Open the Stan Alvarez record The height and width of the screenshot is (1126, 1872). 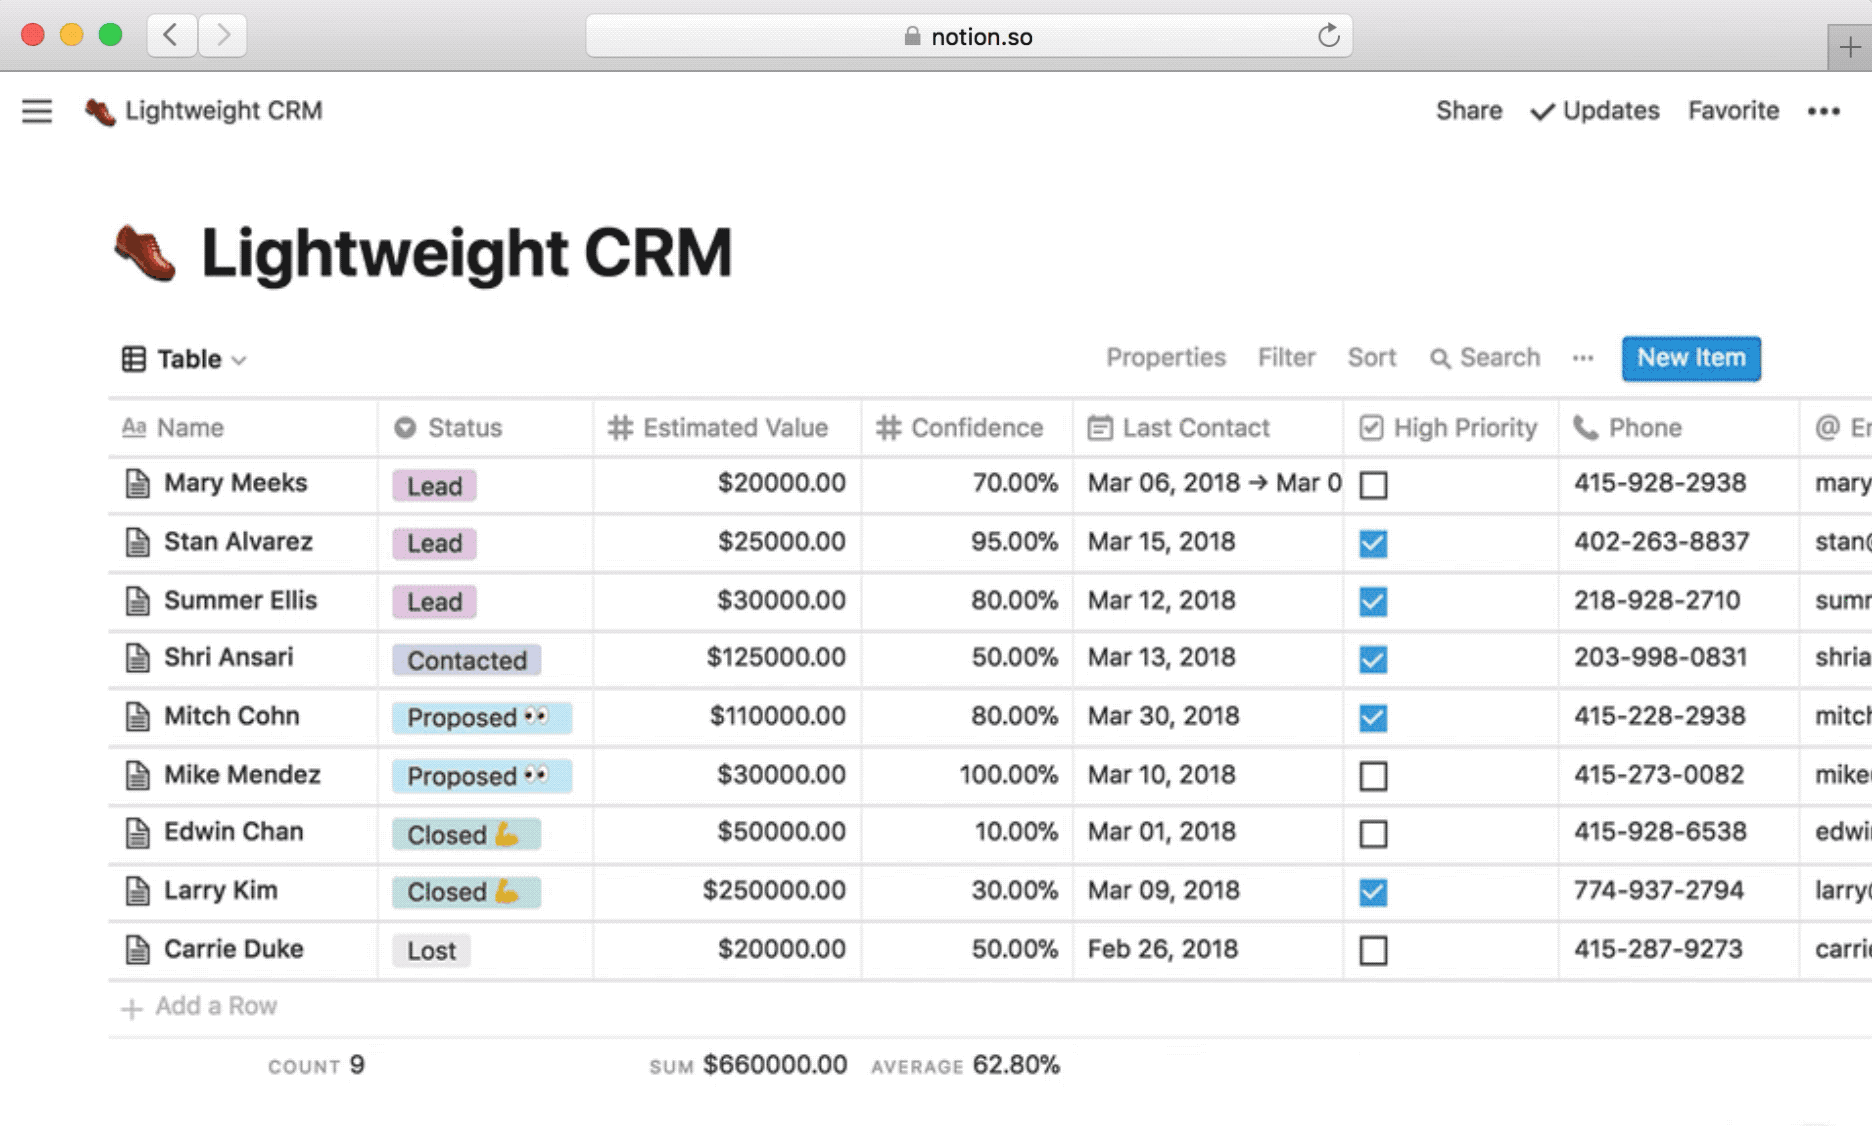238,542
